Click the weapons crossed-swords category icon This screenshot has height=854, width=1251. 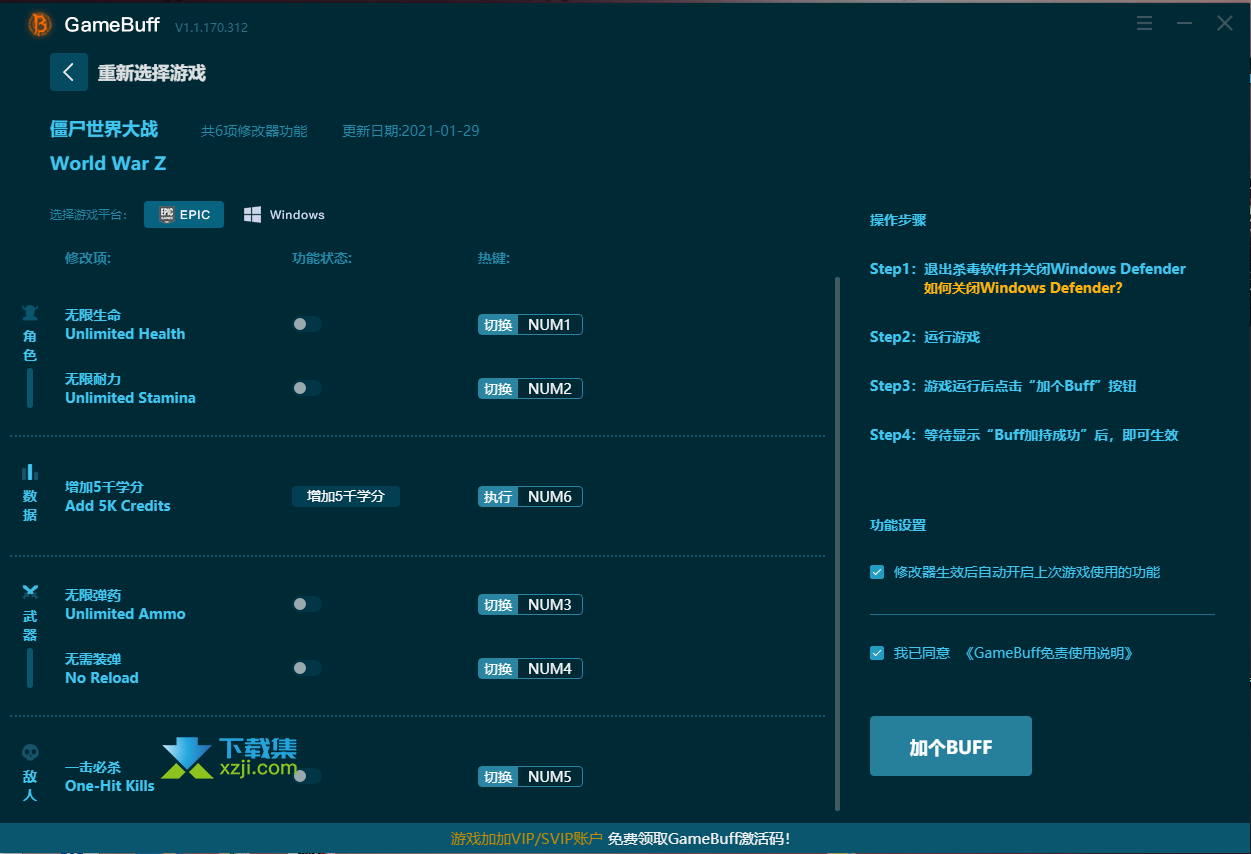pos(30,592)
